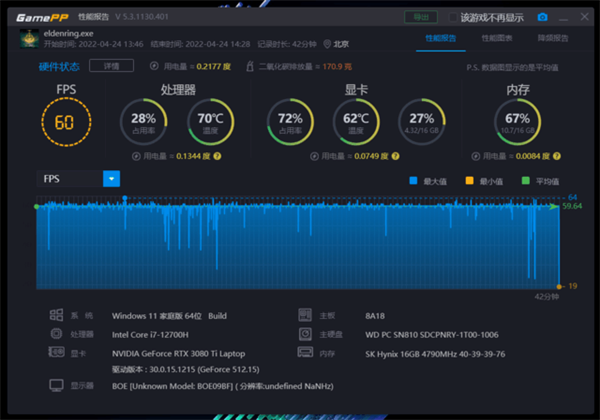Open the FPS chart metric dropdown arrow
600x420 pixels.
point(111,178)
